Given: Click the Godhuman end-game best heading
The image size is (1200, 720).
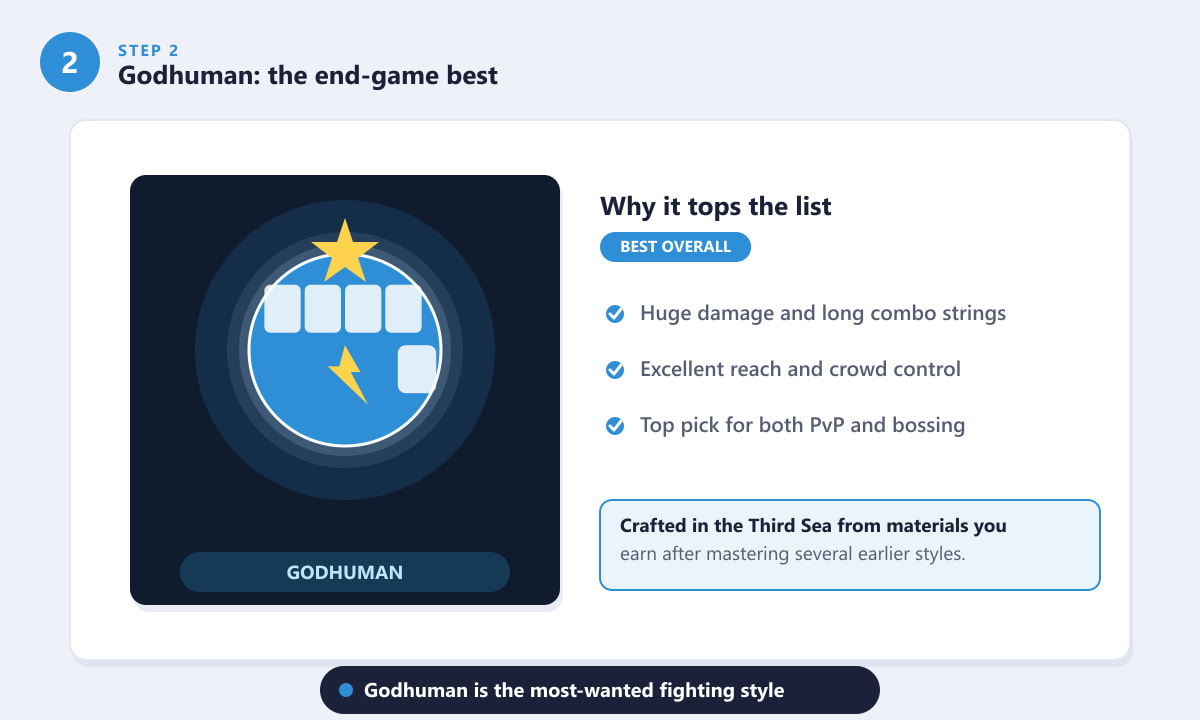Looking at the screenshot, I should [x=308, y=75].
